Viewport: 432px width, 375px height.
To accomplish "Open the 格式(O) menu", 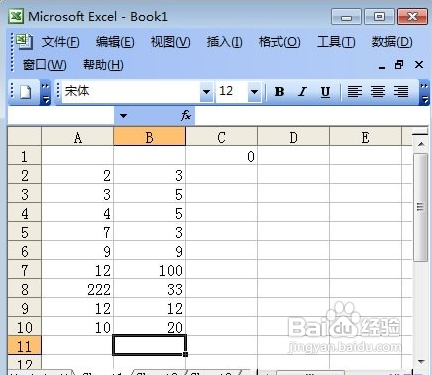I will 279,42.
